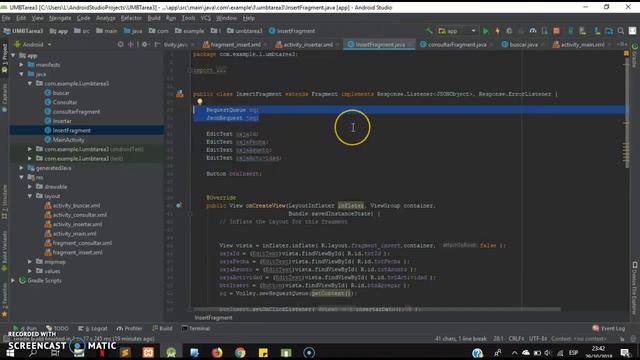Expand the mipmap folder
640x360 pixels.
pyautogui.click(x=30, y=262)
